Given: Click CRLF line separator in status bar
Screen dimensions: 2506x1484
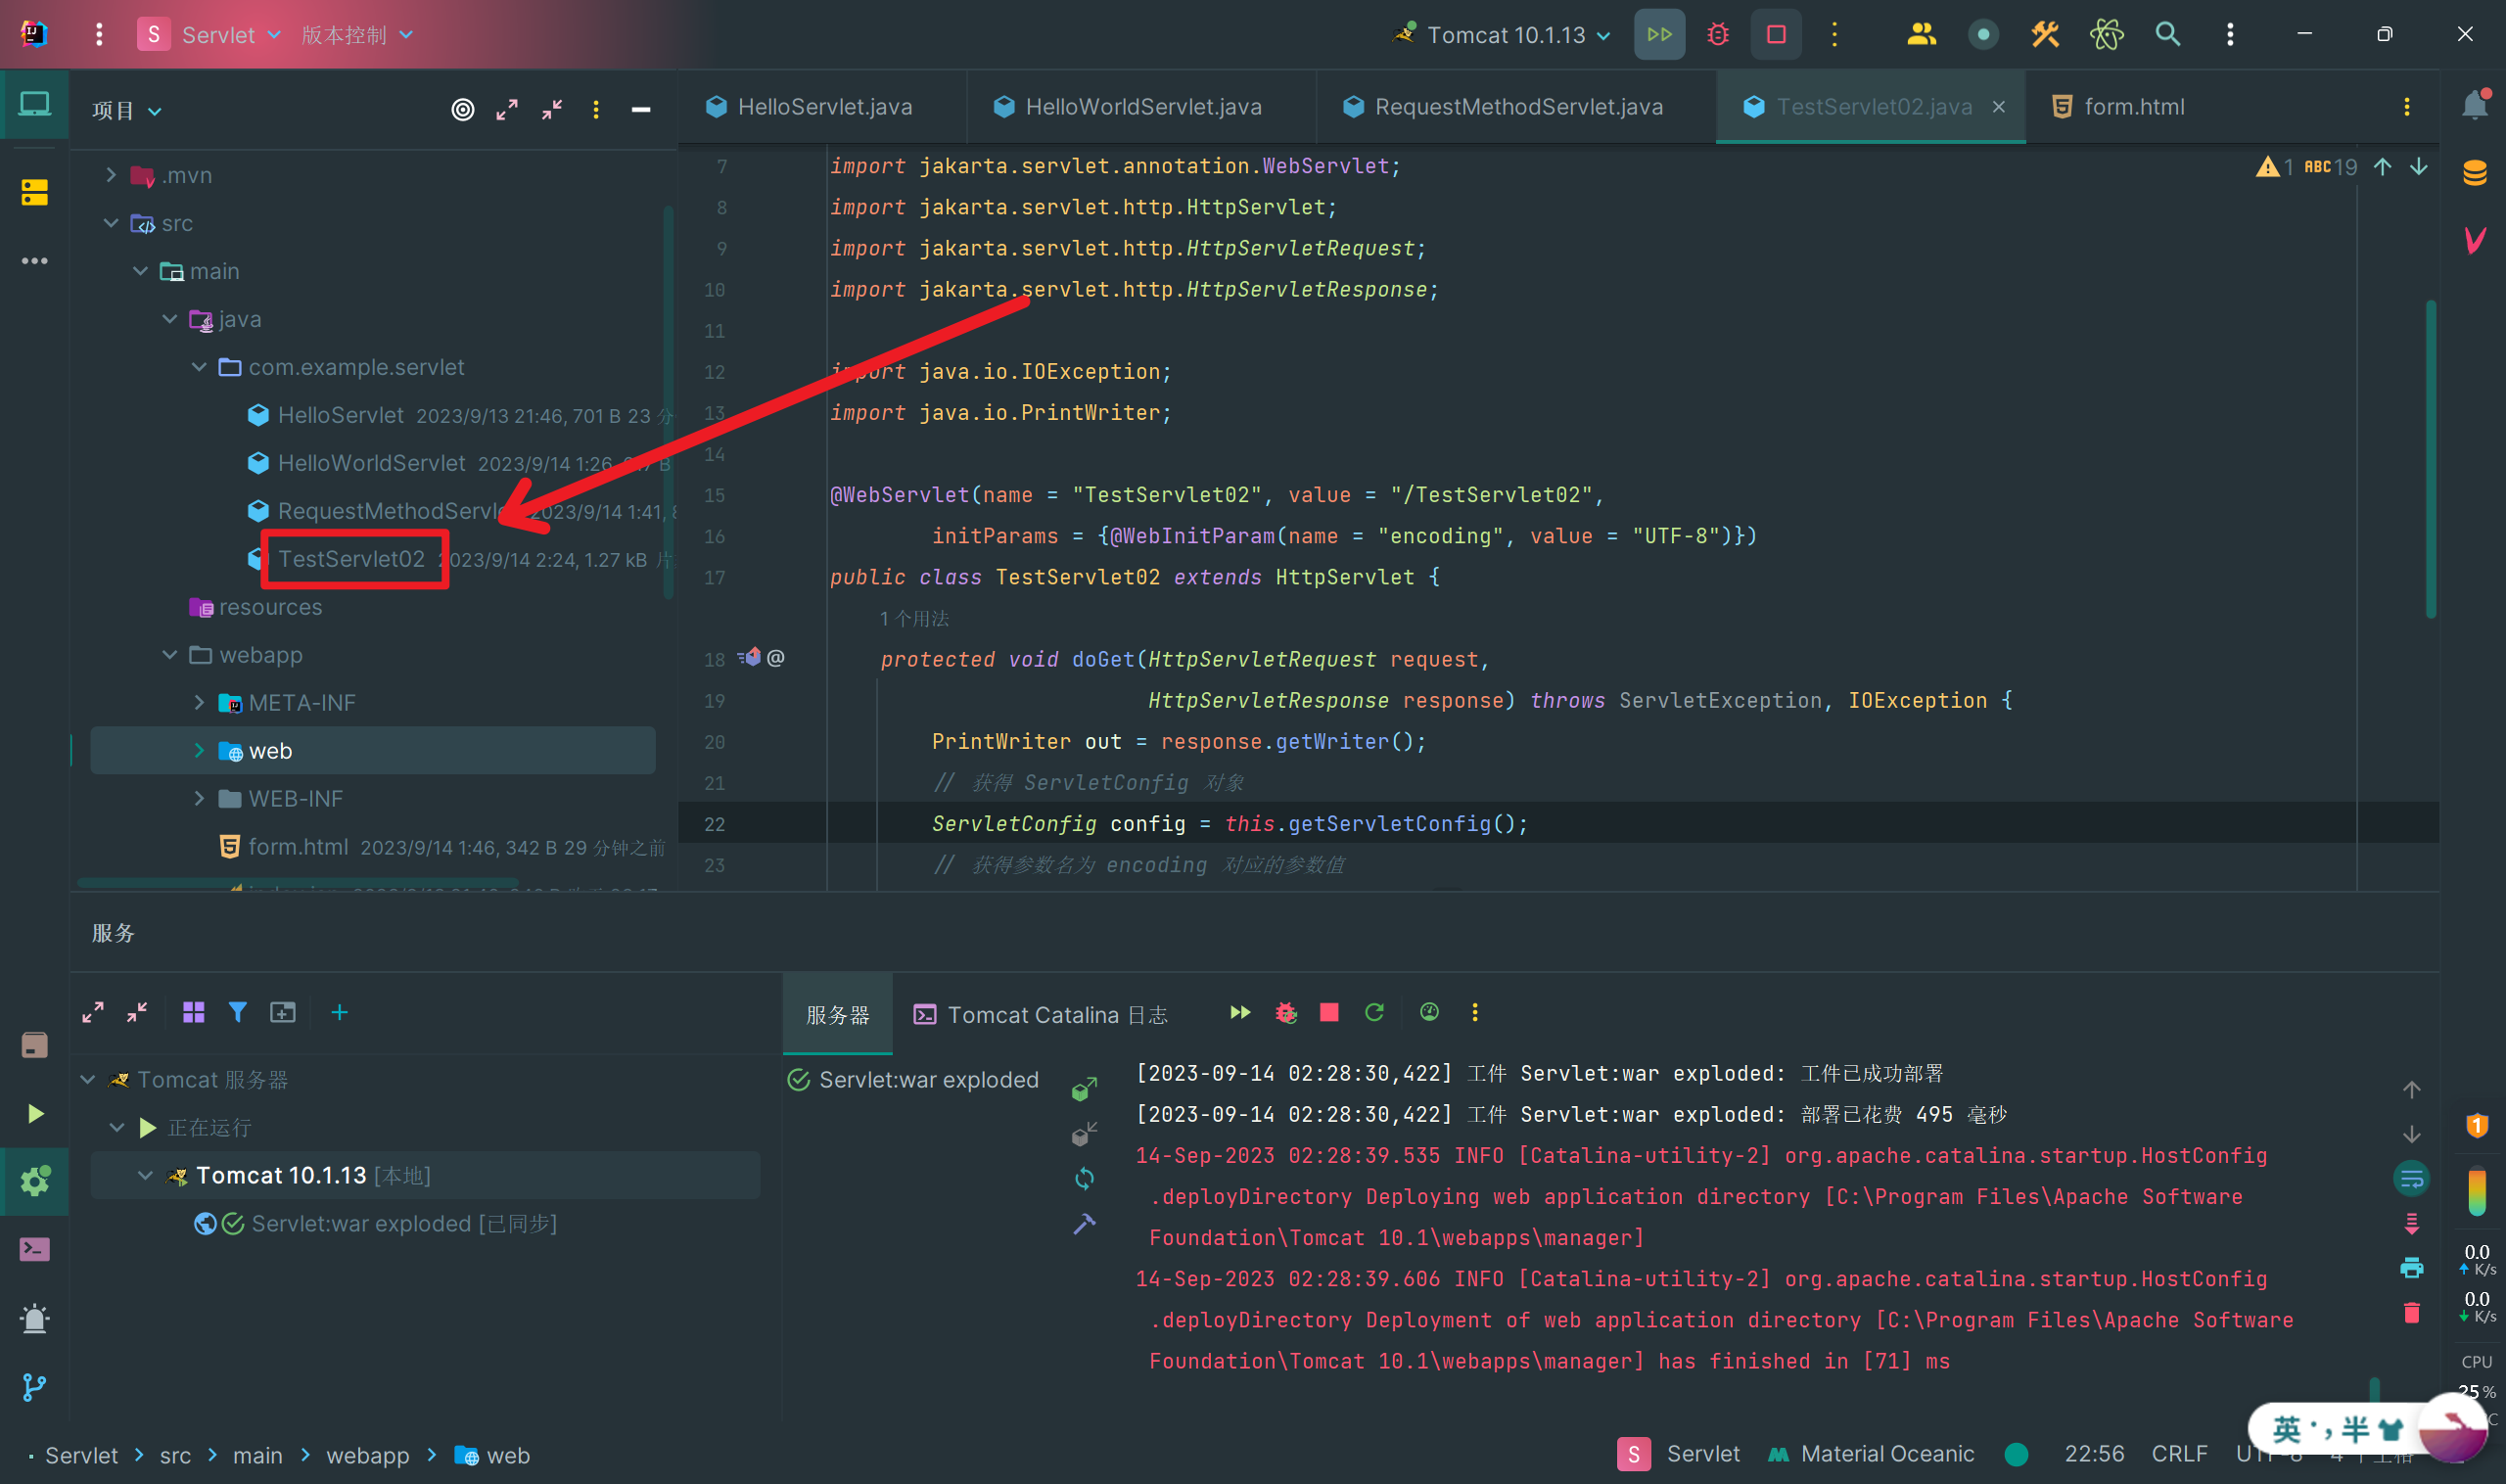Looking at the screenshot, I should [x=2179, y=1453].
